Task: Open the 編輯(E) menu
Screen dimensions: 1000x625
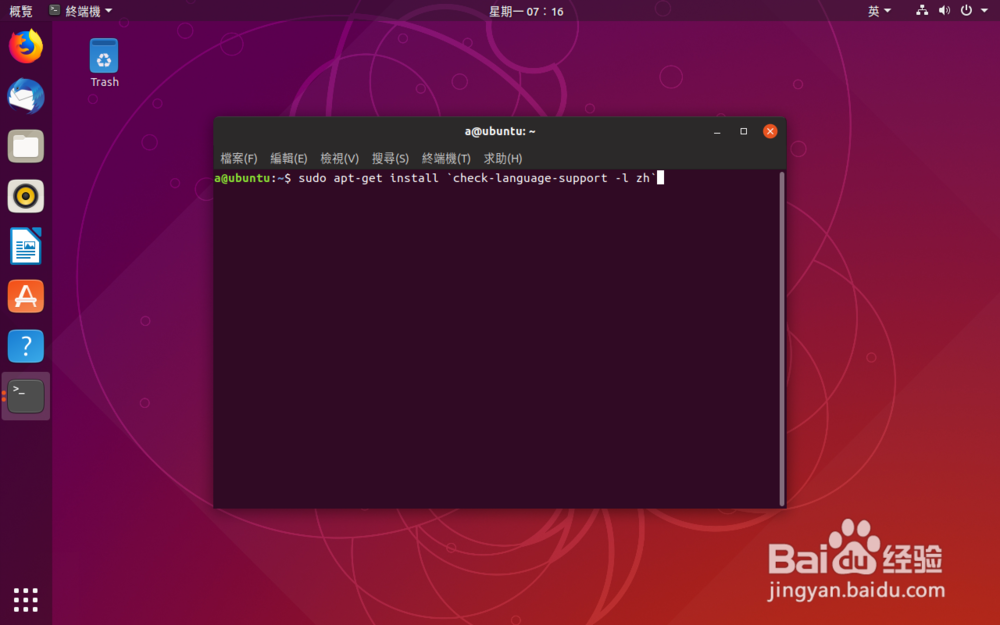Action: [x=288, y=158]
